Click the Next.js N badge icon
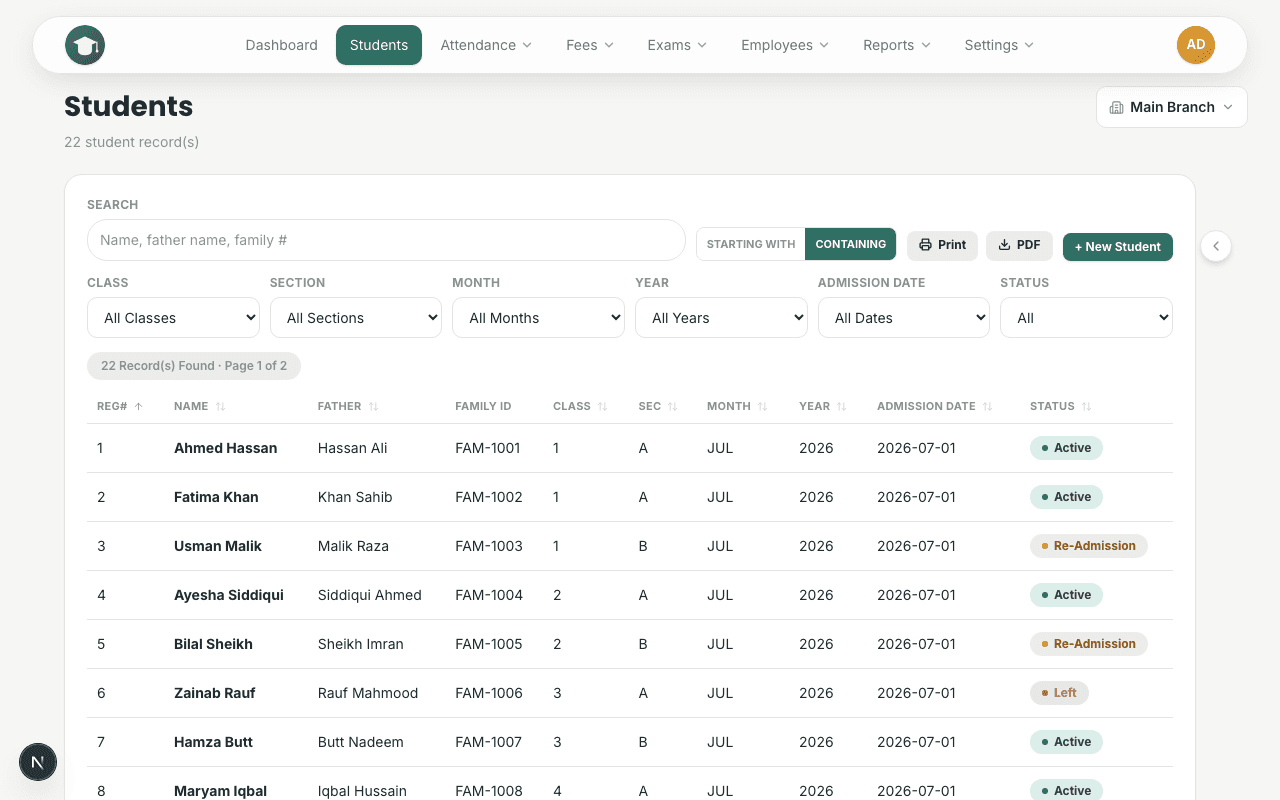Image resolution: width=1280 pixels, height=800 pixels. (38, 762)
